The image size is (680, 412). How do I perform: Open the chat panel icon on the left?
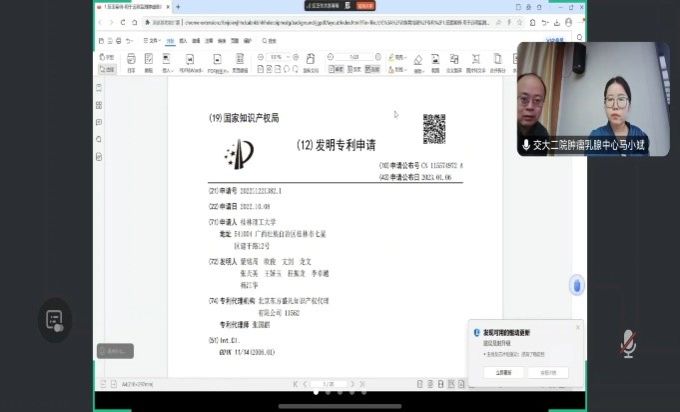coord(53,321)
